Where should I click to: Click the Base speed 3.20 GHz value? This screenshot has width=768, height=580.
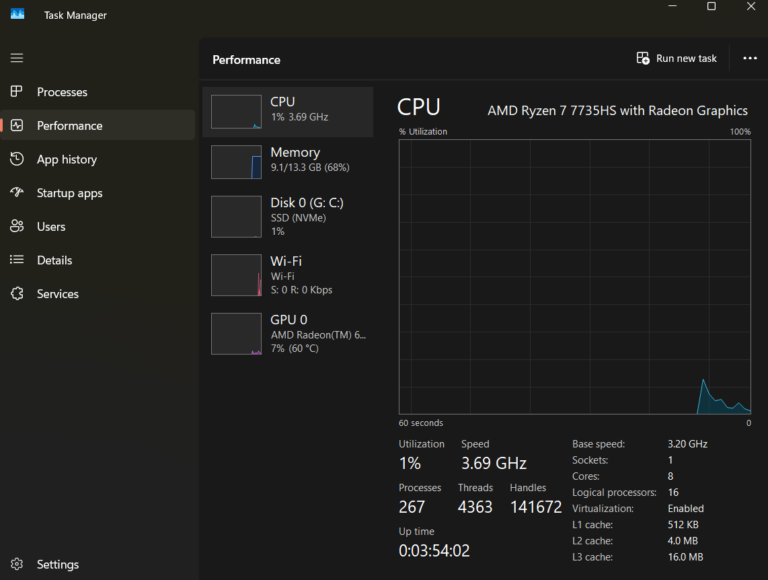point(687,444)
